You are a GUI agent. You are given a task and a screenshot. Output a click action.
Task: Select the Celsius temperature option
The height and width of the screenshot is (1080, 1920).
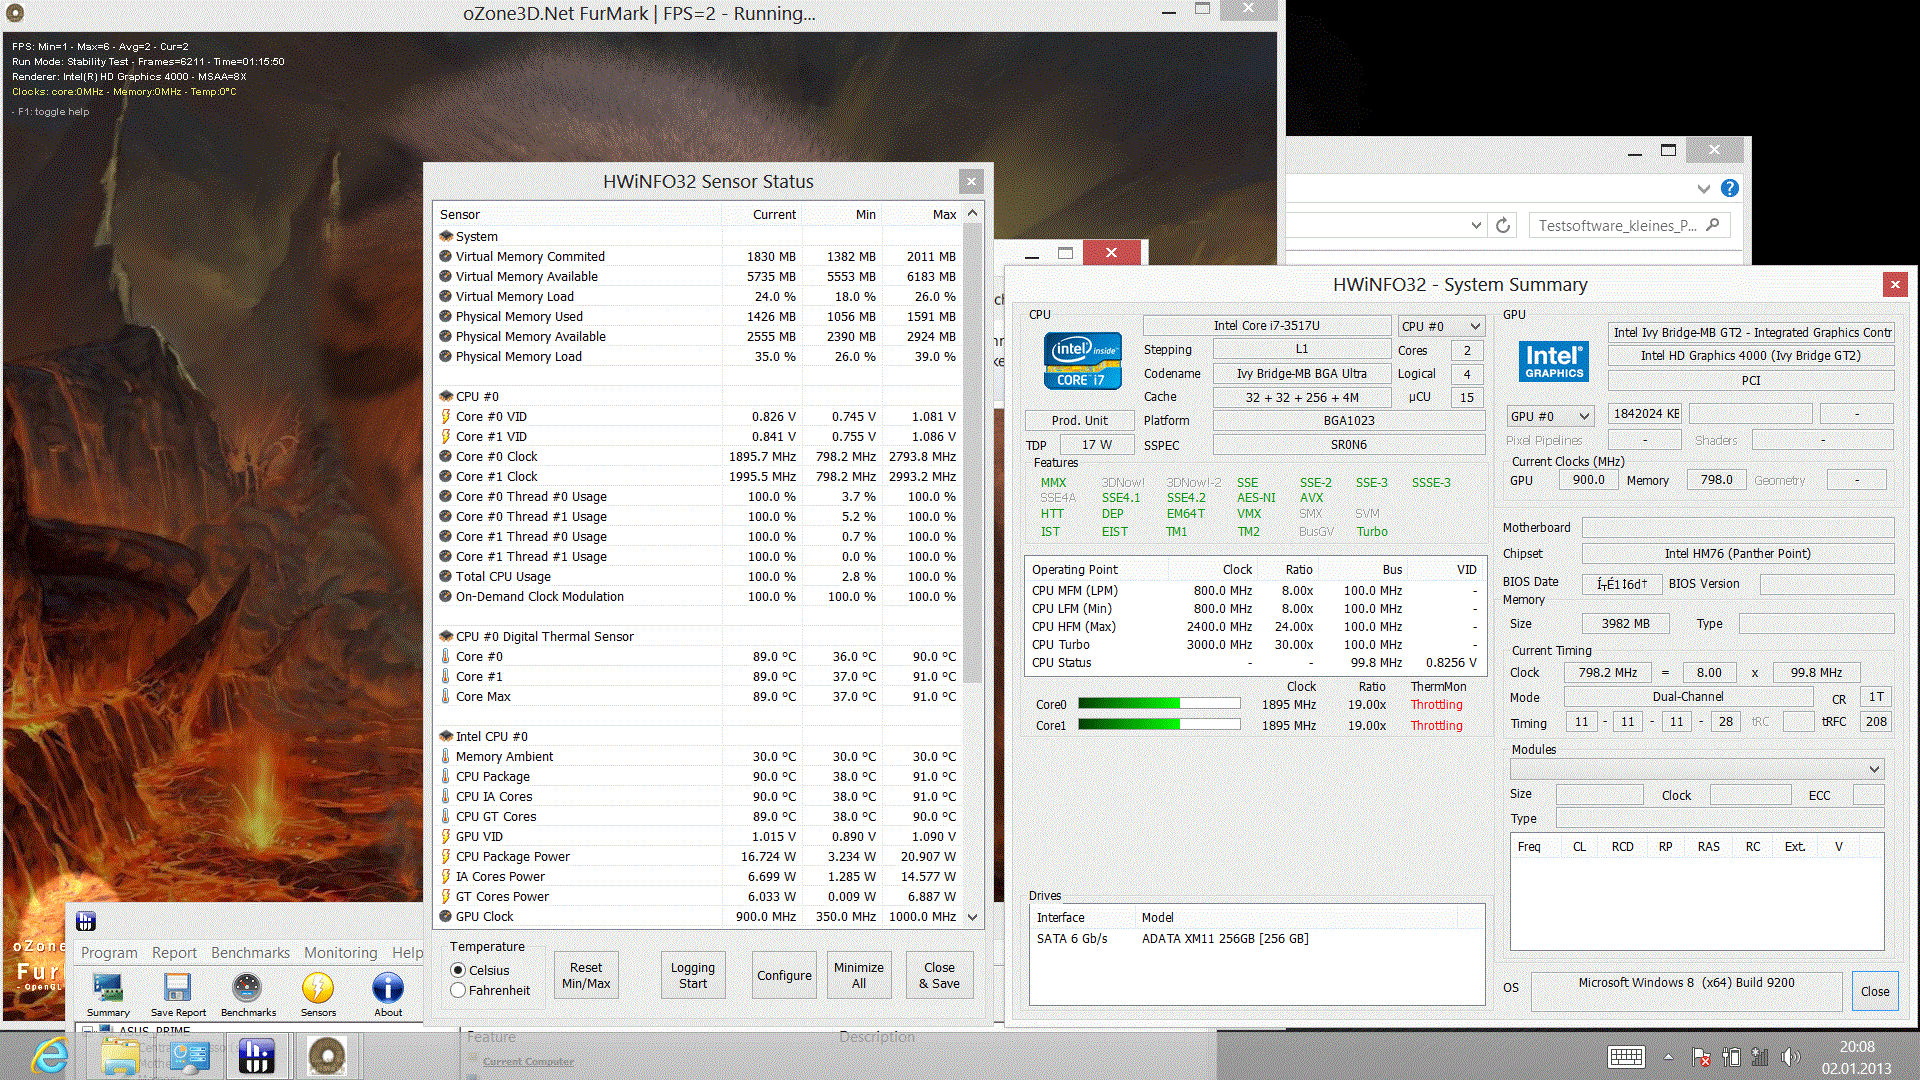pos(459,970)
